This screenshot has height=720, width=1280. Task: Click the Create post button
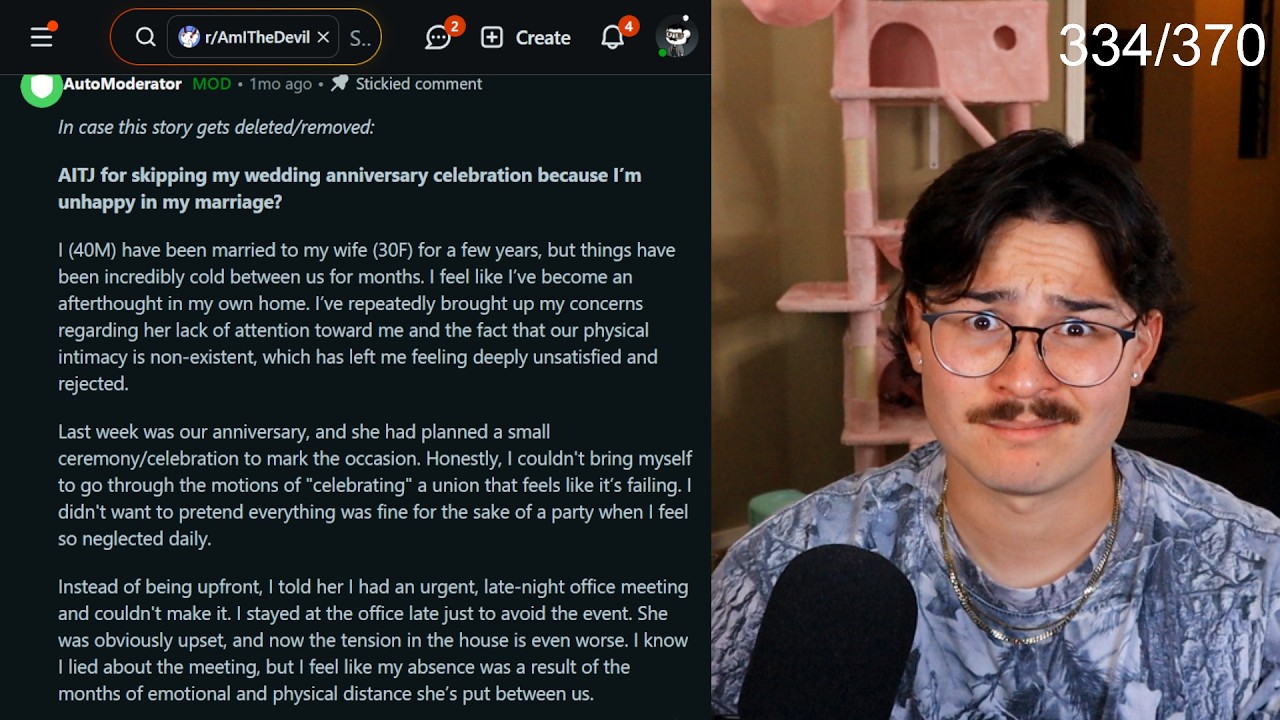pyautogui.click(x=525, y=37)
